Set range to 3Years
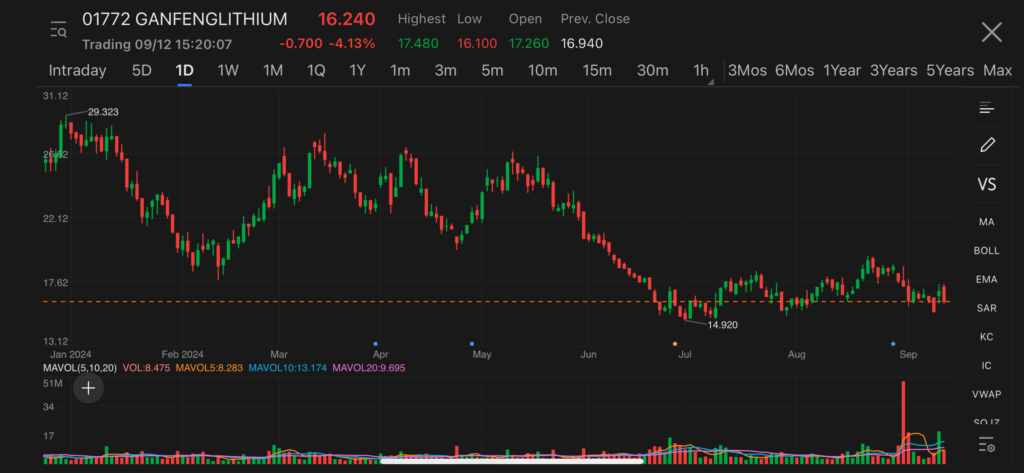 coord(893,71)
